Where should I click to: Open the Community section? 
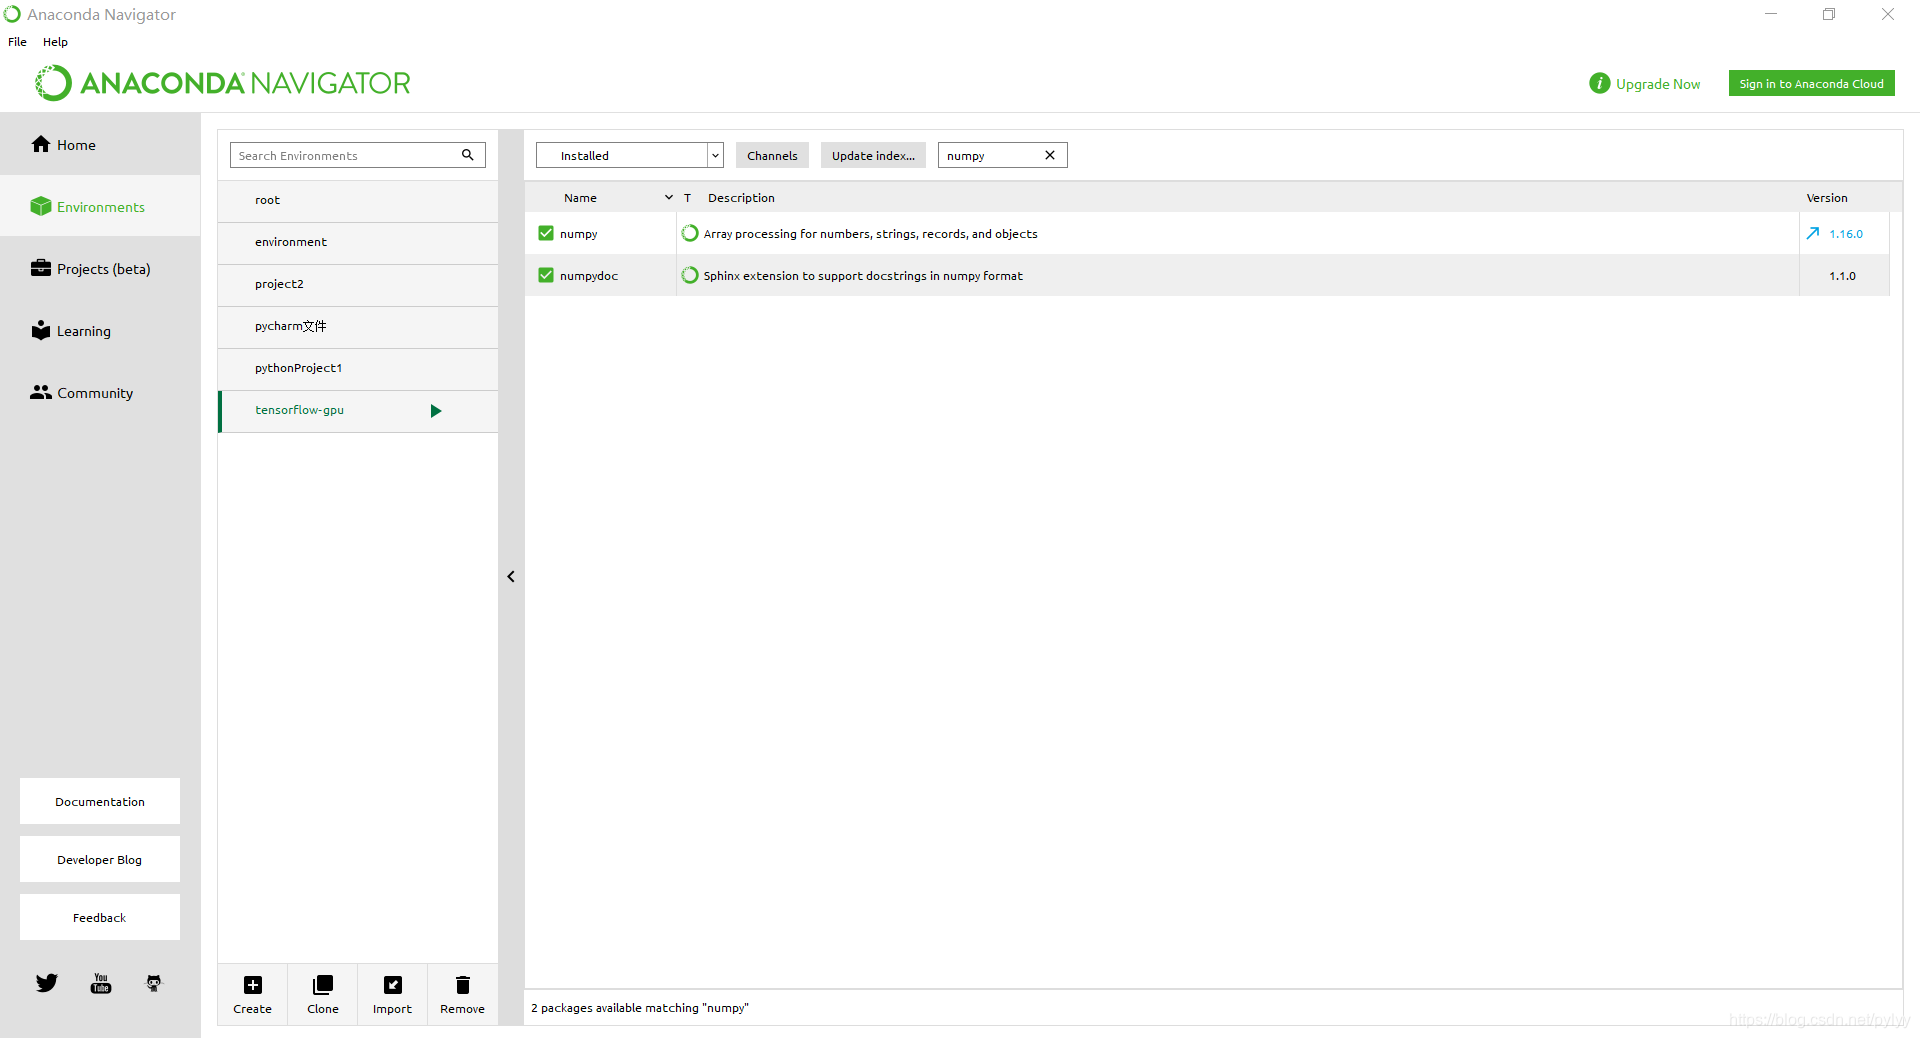100,393
